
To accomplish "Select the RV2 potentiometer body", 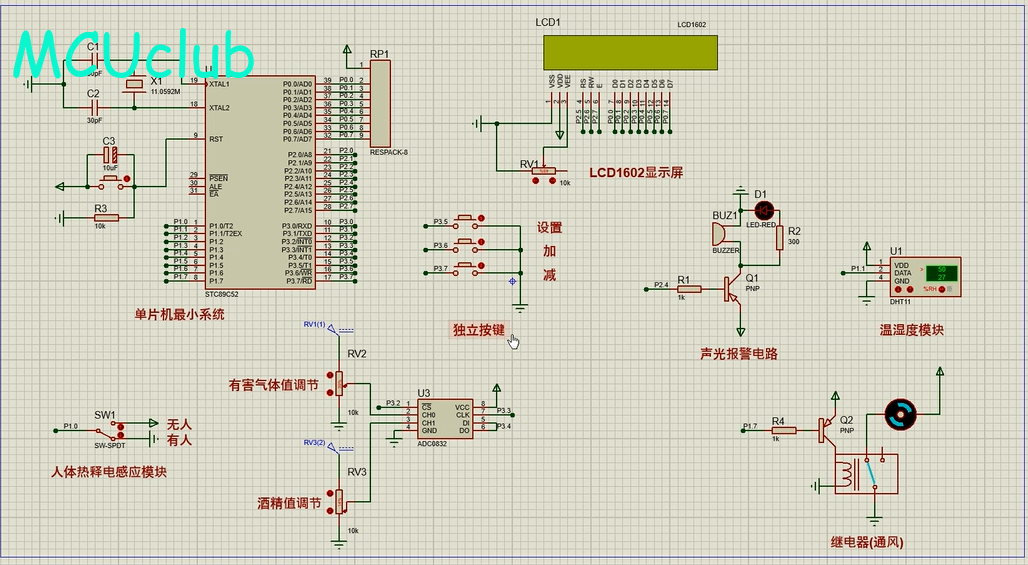I will pos(340,383).
